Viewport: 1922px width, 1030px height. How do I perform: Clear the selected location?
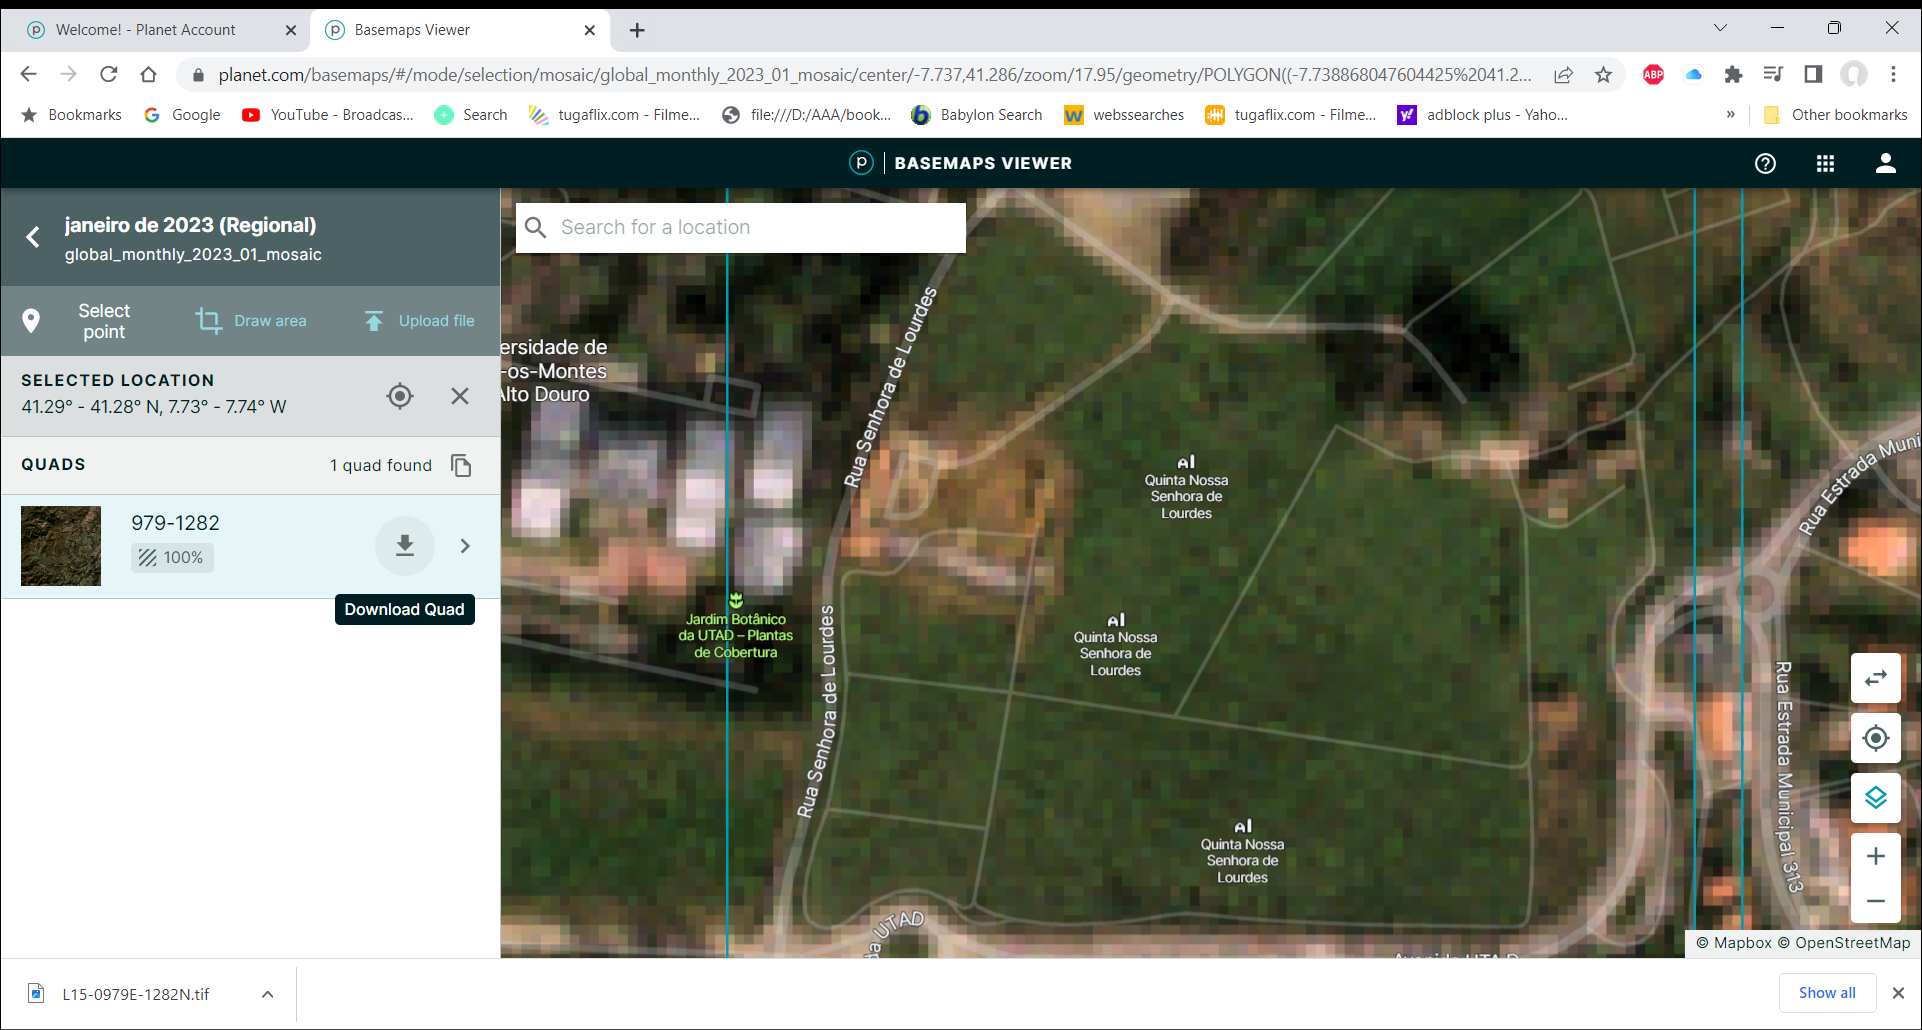(460, 396)
